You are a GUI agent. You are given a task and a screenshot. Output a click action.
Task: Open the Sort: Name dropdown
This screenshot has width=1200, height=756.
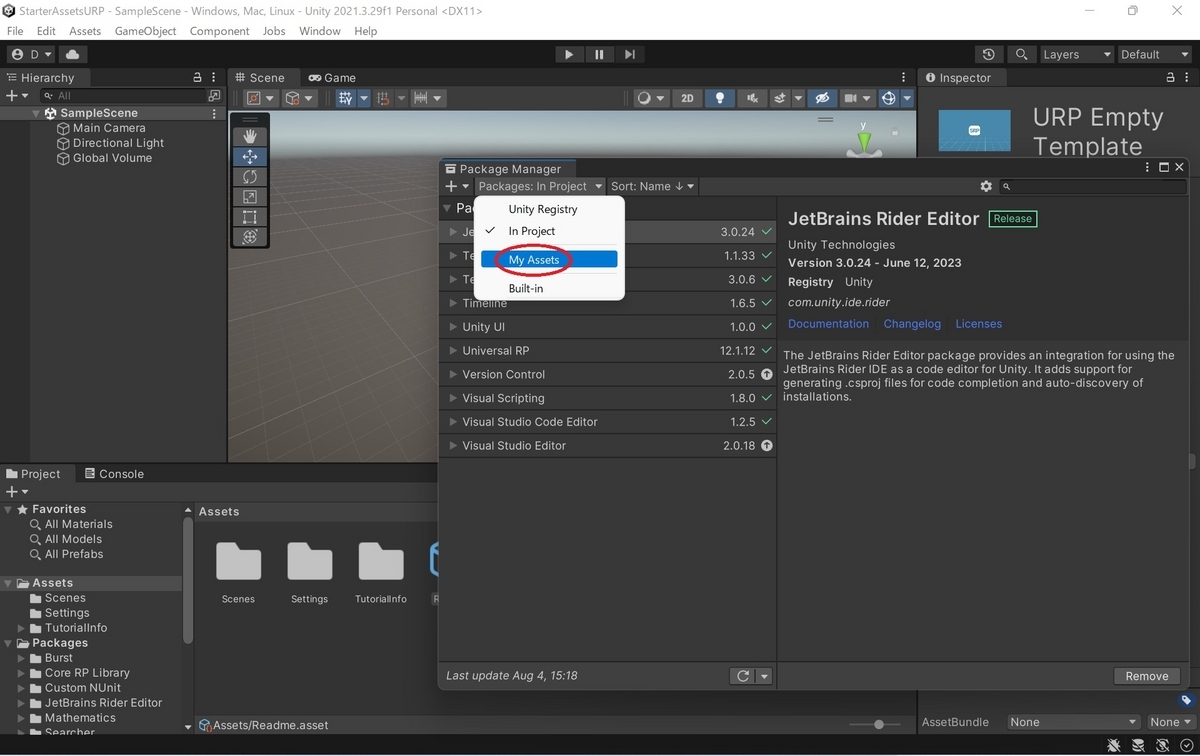[x=652, y=186]
